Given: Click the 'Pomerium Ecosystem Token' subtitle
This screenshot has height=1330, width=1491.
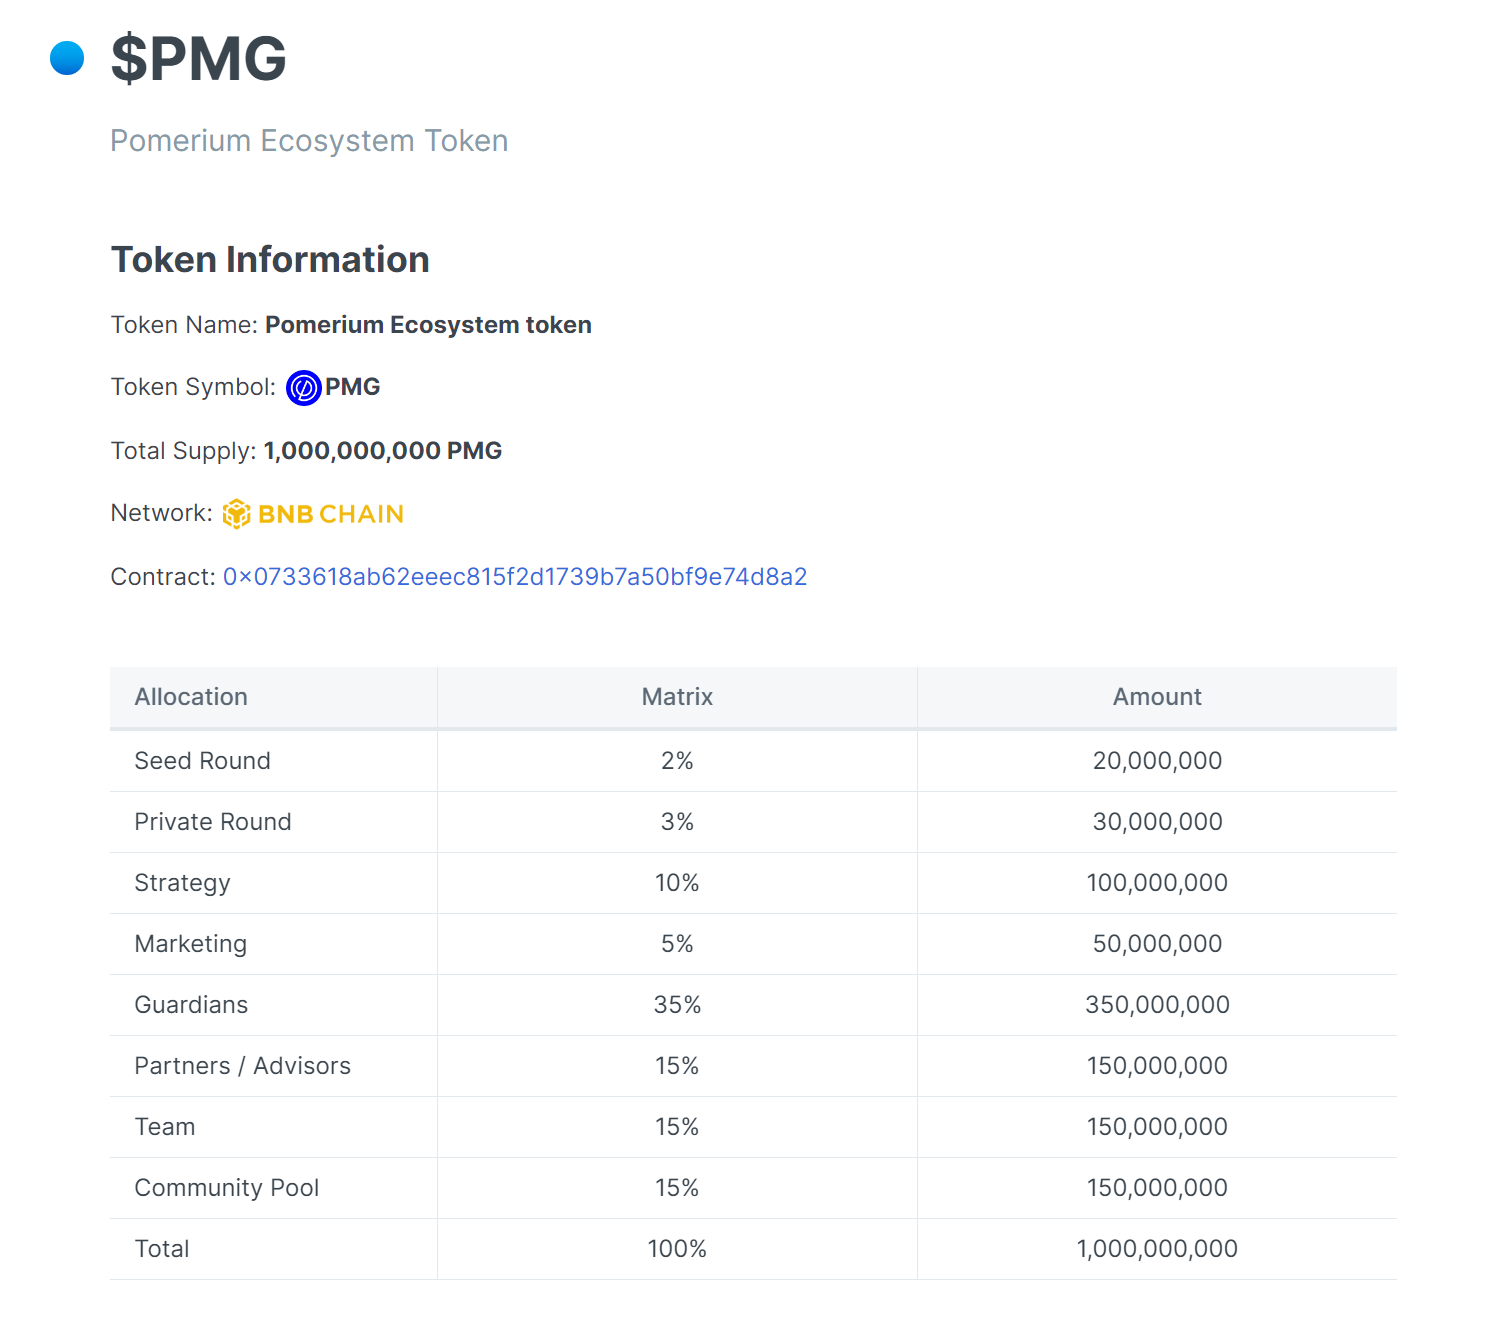Looking at the screenshot, I should (x=309, y=141).
